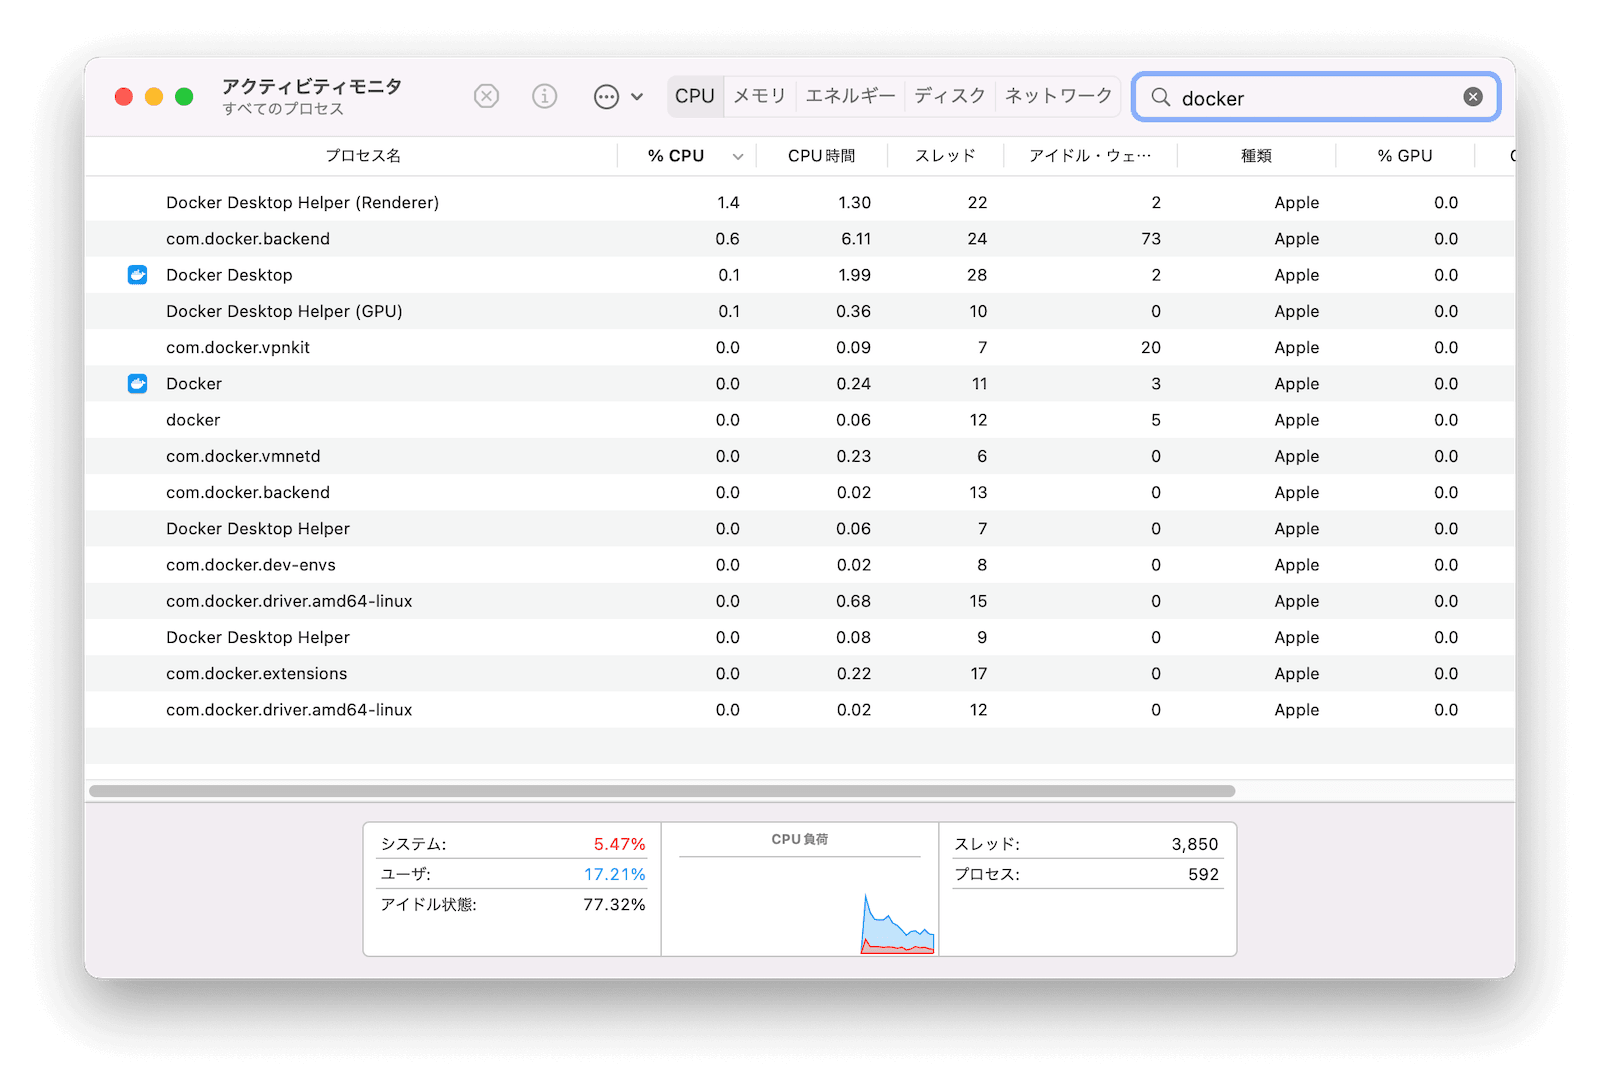The width and height of the screenshot is (1600, 1090).
Task: Select Docker Desktop Helper (Renderer) row
Action: tap(800, 203)
